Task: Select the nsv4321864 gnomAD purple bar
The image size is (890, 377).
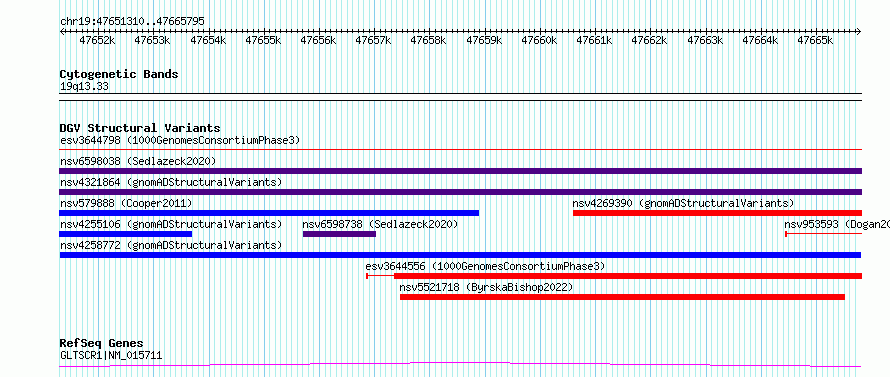Action: 460,192
